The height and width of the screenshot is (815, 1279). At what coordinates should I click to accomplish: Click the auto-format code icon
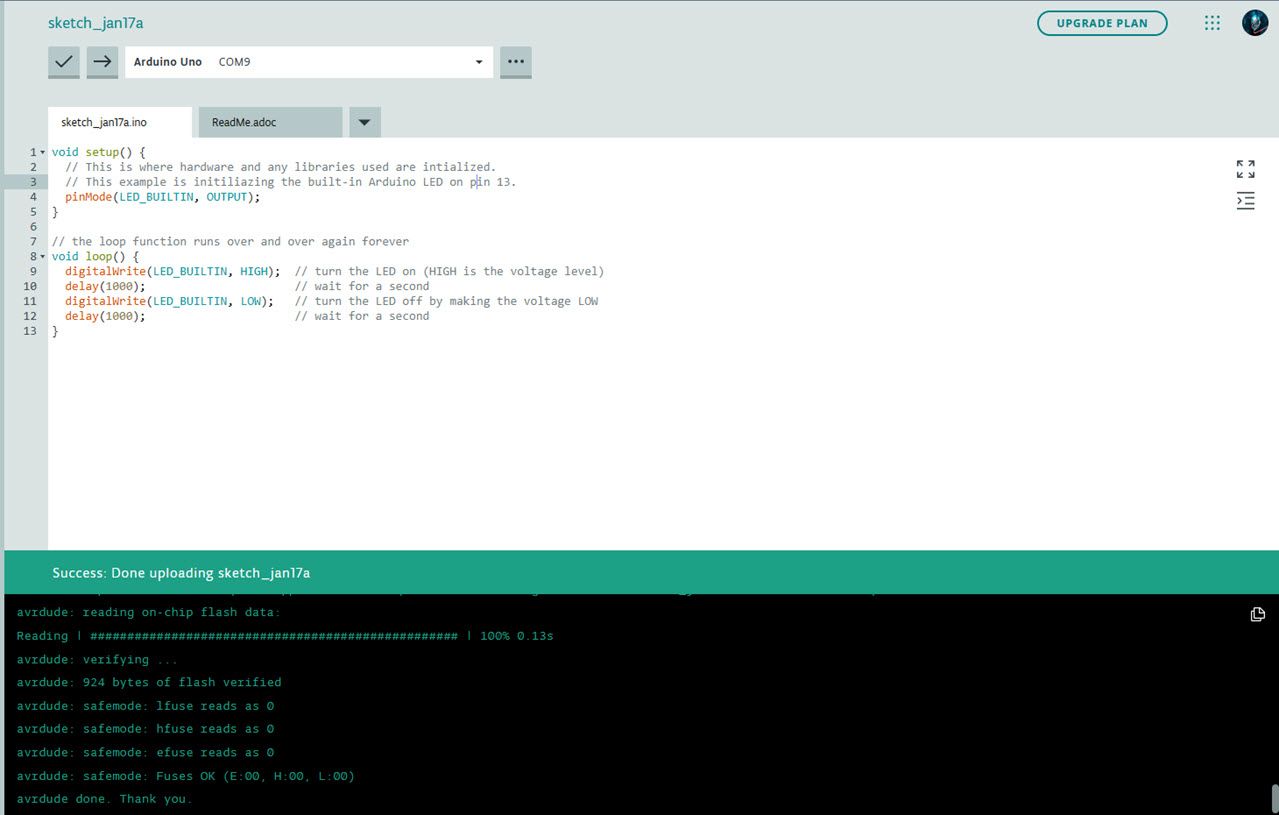[x=1245, y=201]
